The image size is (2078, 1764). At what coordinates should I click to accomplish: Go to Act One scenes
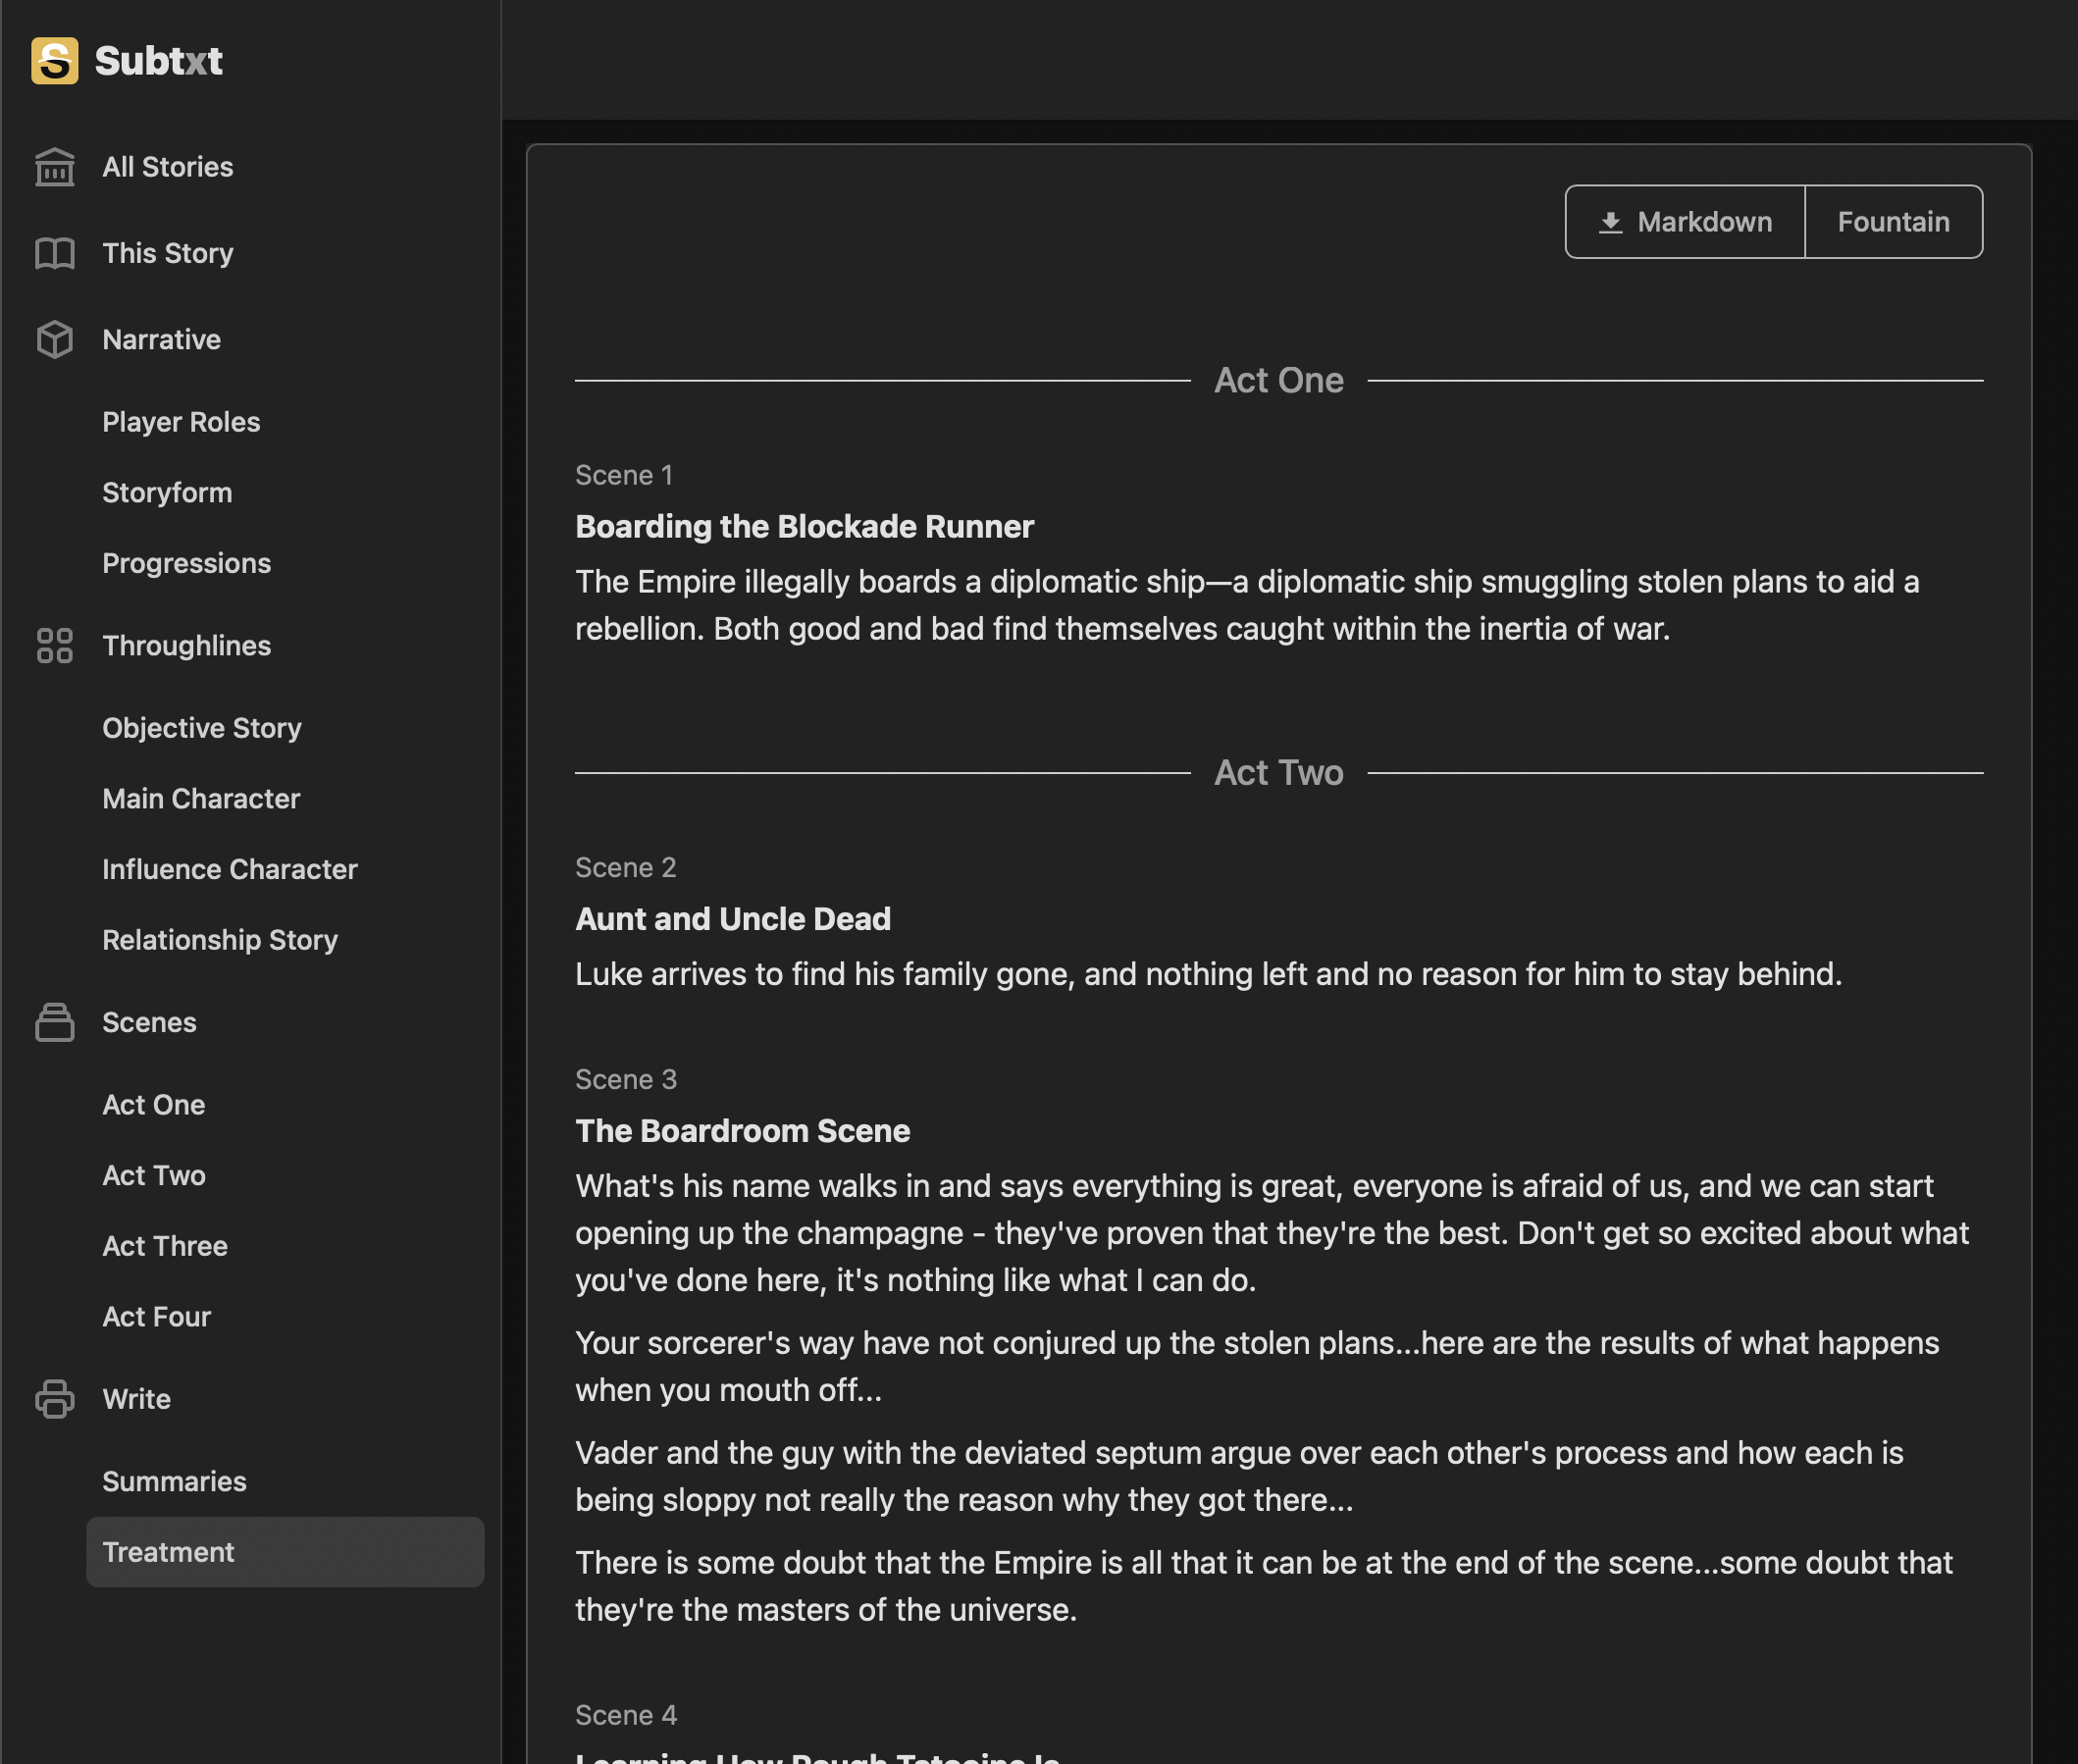(153, 1105)
